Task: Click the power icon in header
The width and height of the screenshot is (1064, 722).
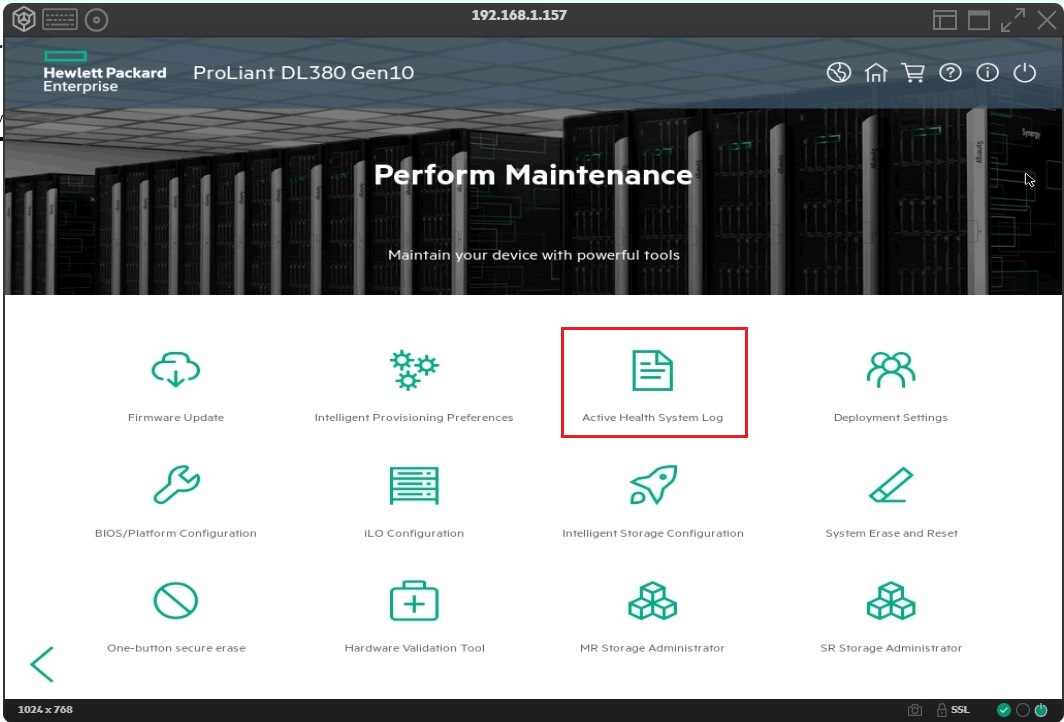Action: point(1025,72)
